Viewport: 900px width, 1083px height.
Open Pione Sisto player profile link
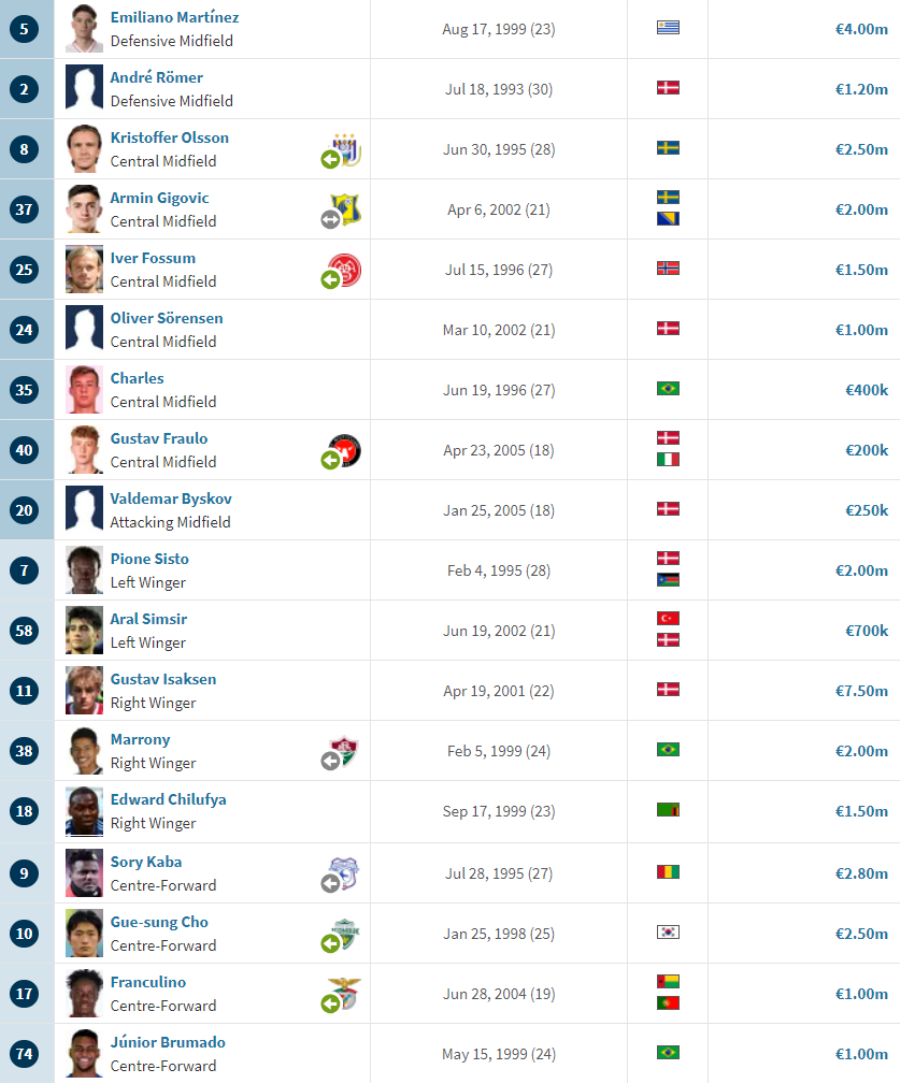click(149, 559)
